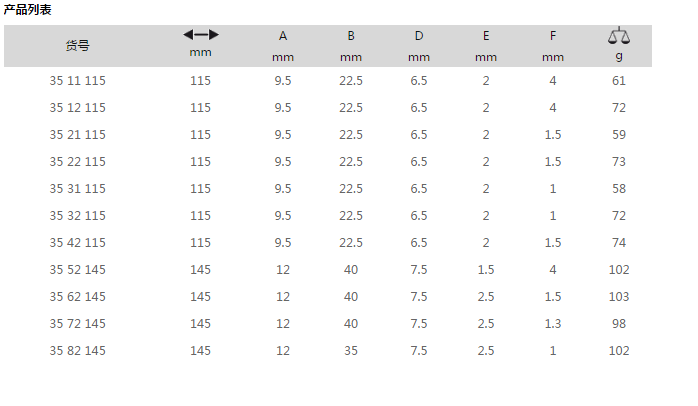Image resolution: width=698 pixels, height=406 pixels.
Task: Select item 35 62 145
Action: click(77, 296)
